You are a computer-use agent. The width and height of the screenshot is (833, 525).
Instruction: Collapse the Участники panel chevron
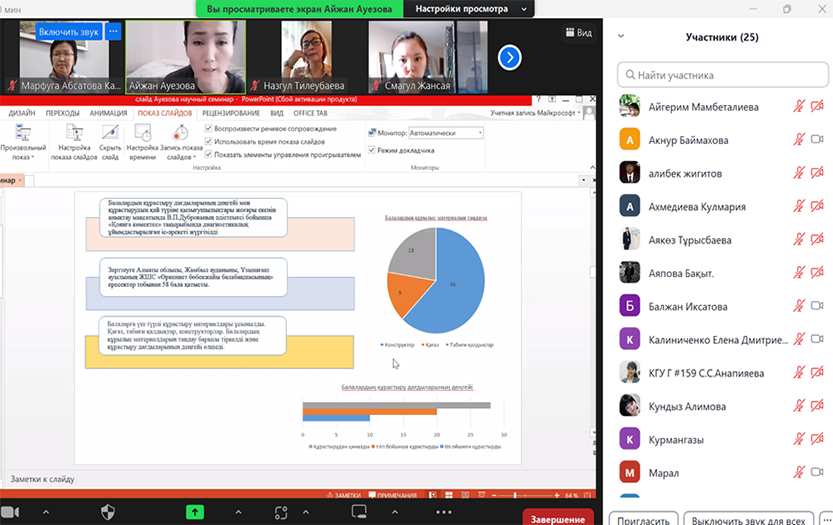621,37
